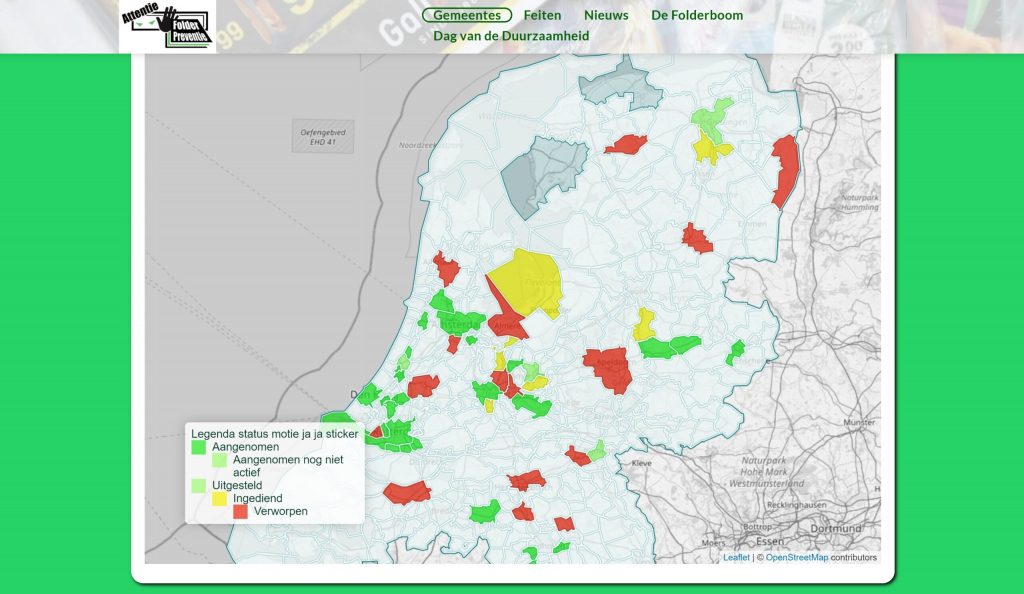Open the Gemeentes menu item
This screenshot has height=594, width=1024.
click(467, 15)
